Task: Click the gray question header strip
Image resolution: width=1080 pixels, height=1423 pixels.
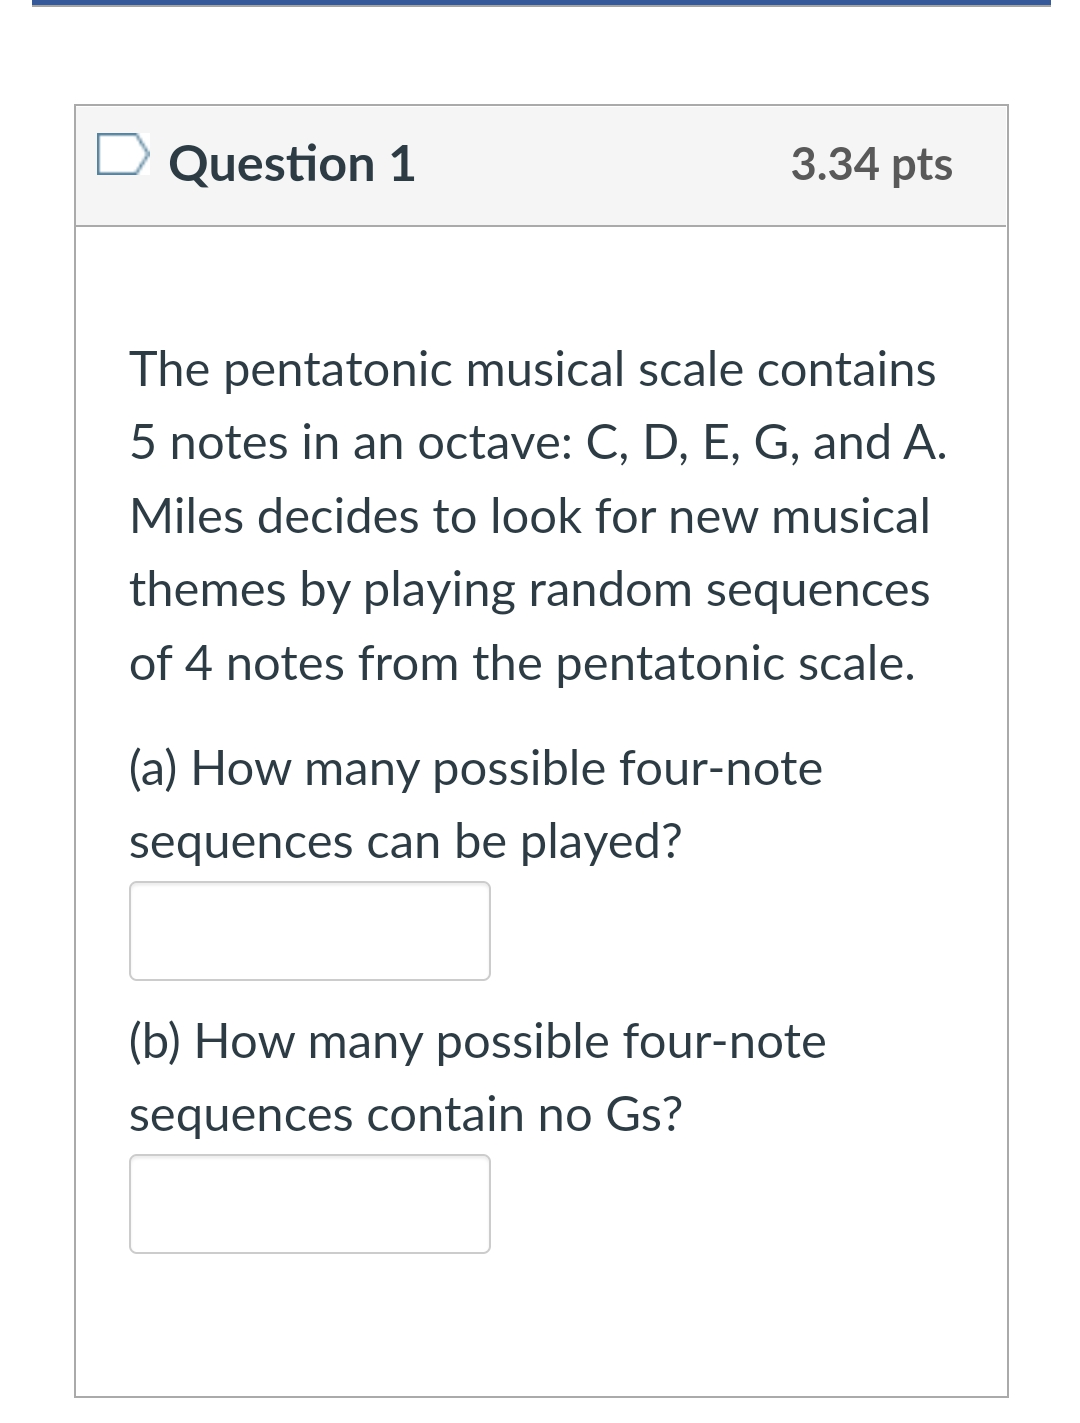Action: [x=600, y=165]
